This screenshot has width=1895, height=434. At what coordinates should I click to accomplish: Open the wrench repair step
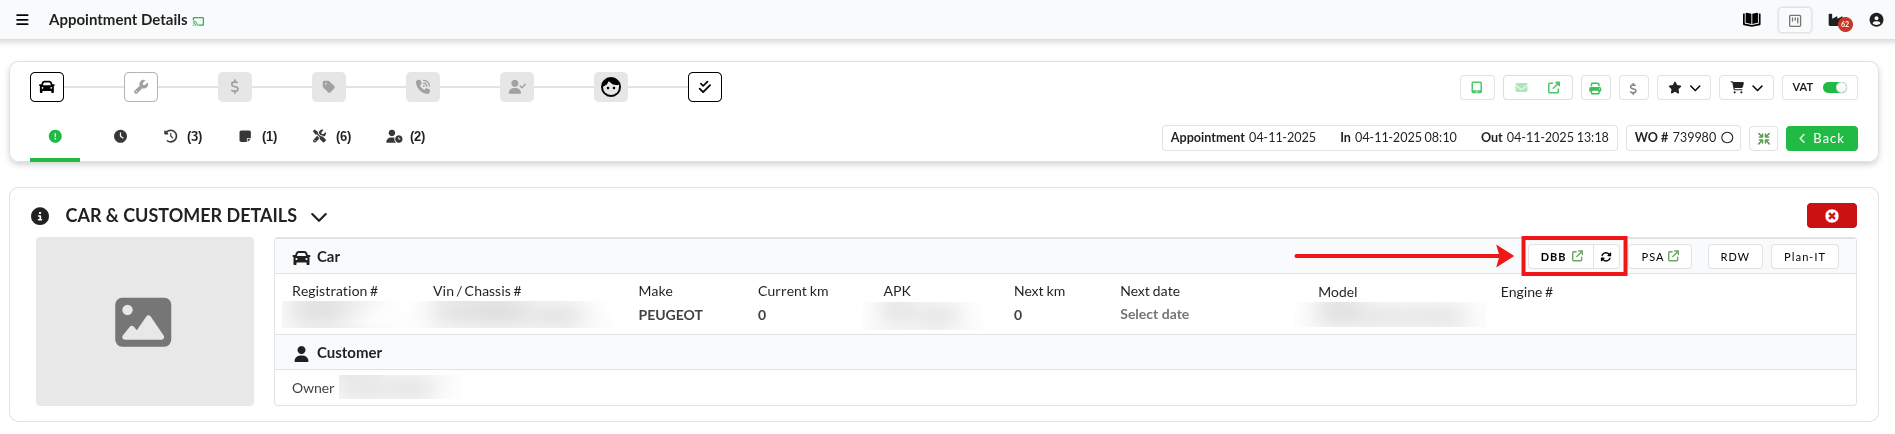click(141, 87)
